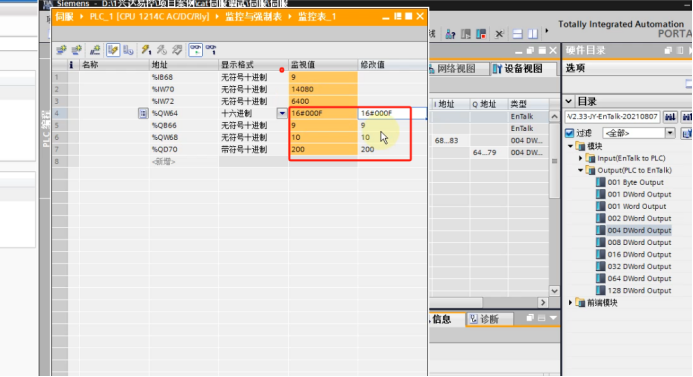This screenshot has width=693, height=377.
Task: Click the 地址 column header in watch table
Action: click(184, 65)
